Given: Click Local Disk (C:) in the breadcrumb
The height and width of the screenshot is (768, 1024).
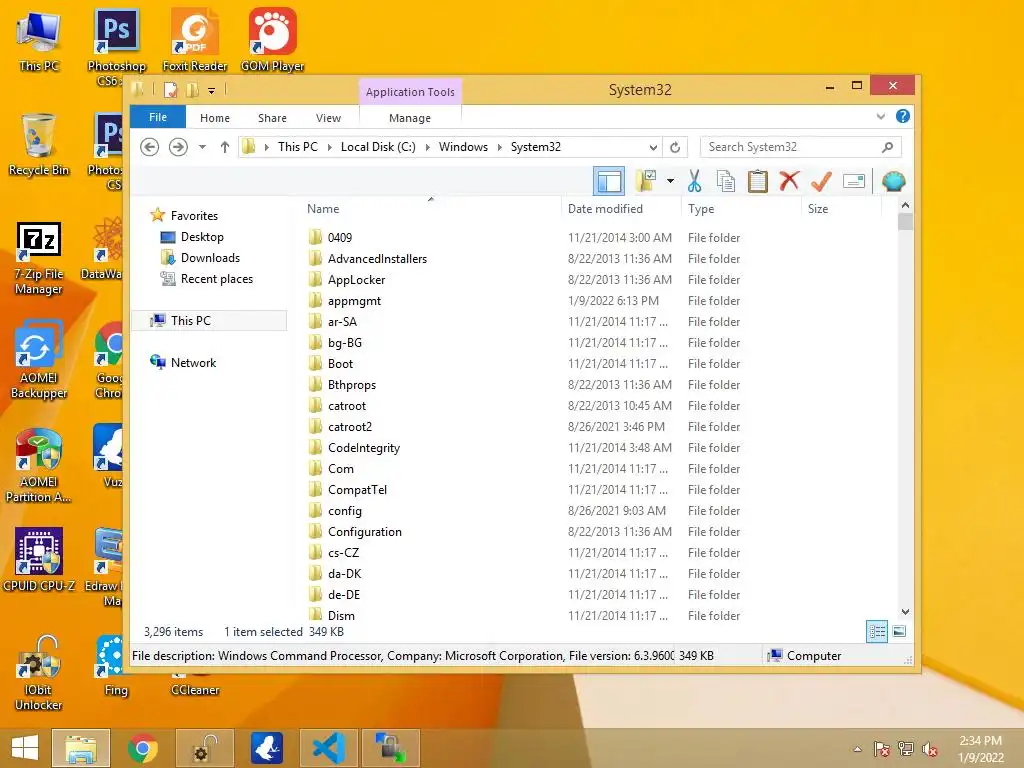Looking at the screenshot, I should 378,147.
